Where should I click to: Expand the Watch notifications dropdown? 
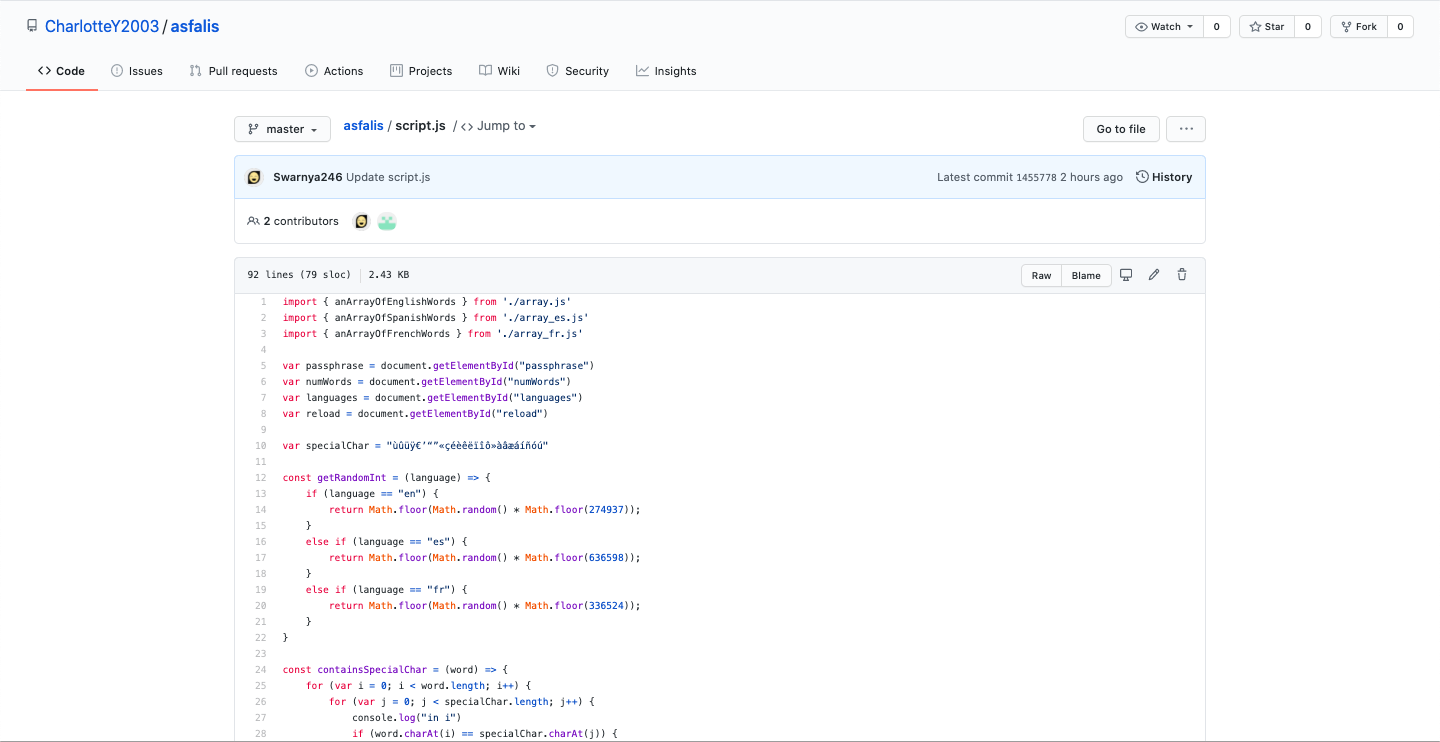click(x=1164, y=27)
